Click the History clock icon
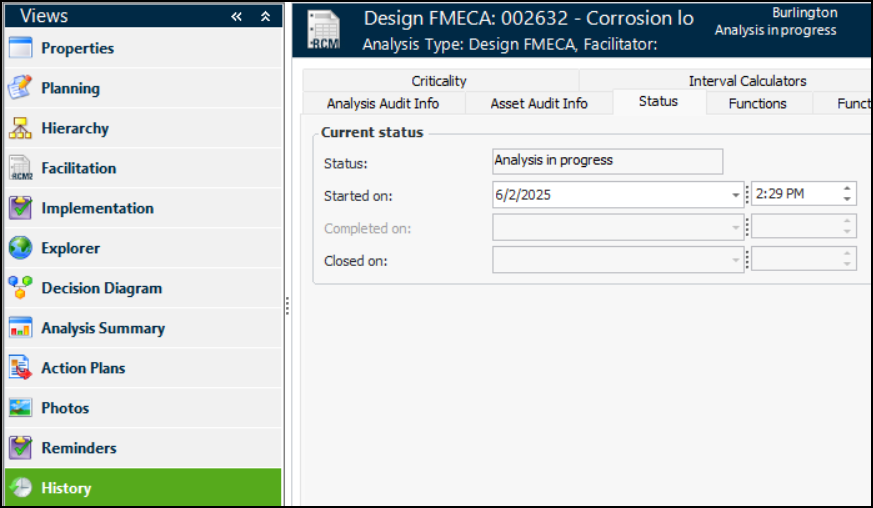The image size is (873, 508). coord(21,488)
